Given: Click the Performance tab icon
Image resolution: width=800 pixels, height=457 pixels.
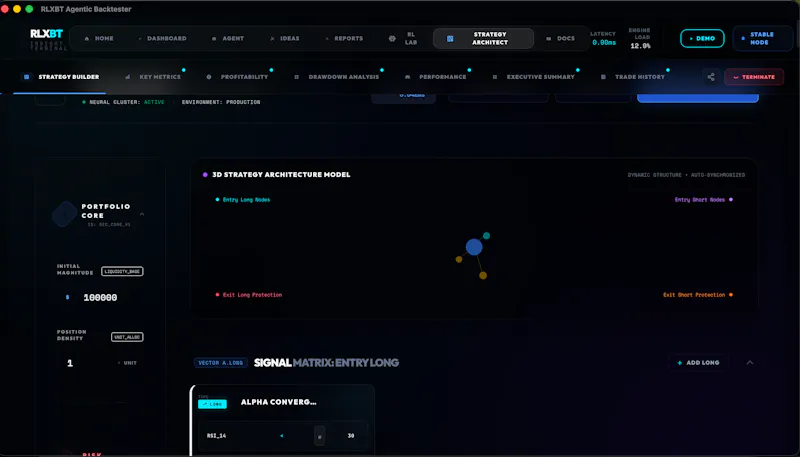Looking at the screenshot, I should coord(407,77).
